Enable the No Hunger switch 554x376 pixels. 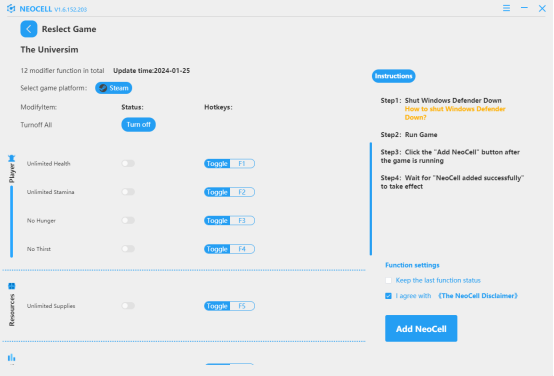128,221
